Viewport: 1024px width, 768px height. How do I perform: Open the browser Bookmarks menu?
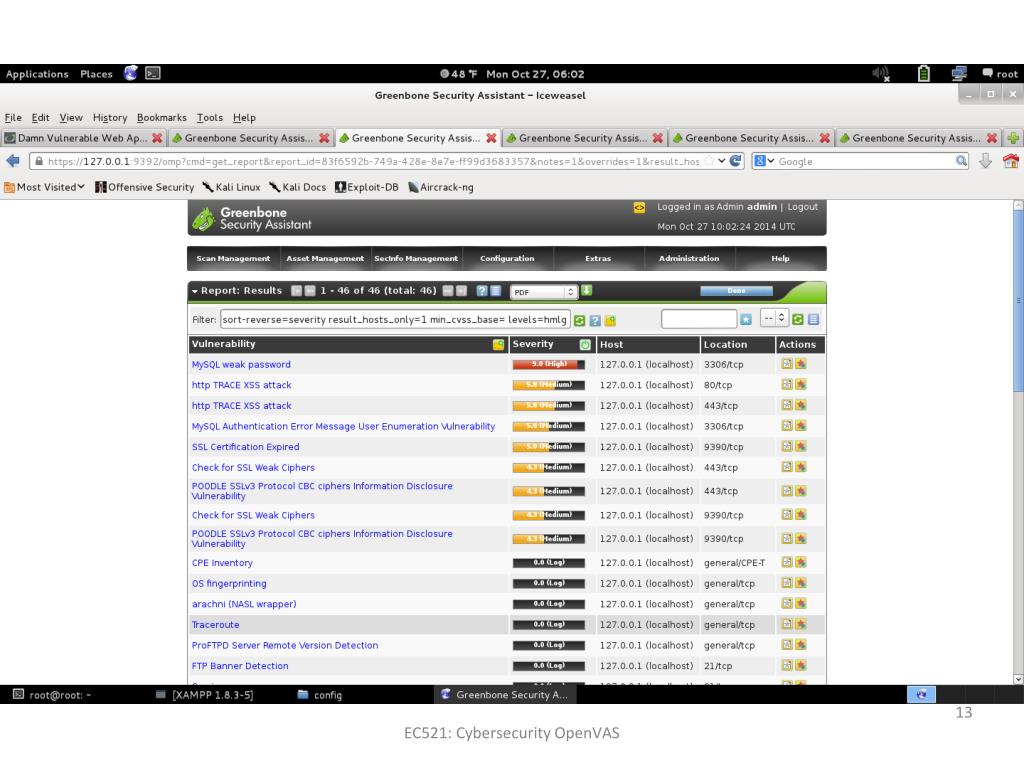tap(161, 118)
